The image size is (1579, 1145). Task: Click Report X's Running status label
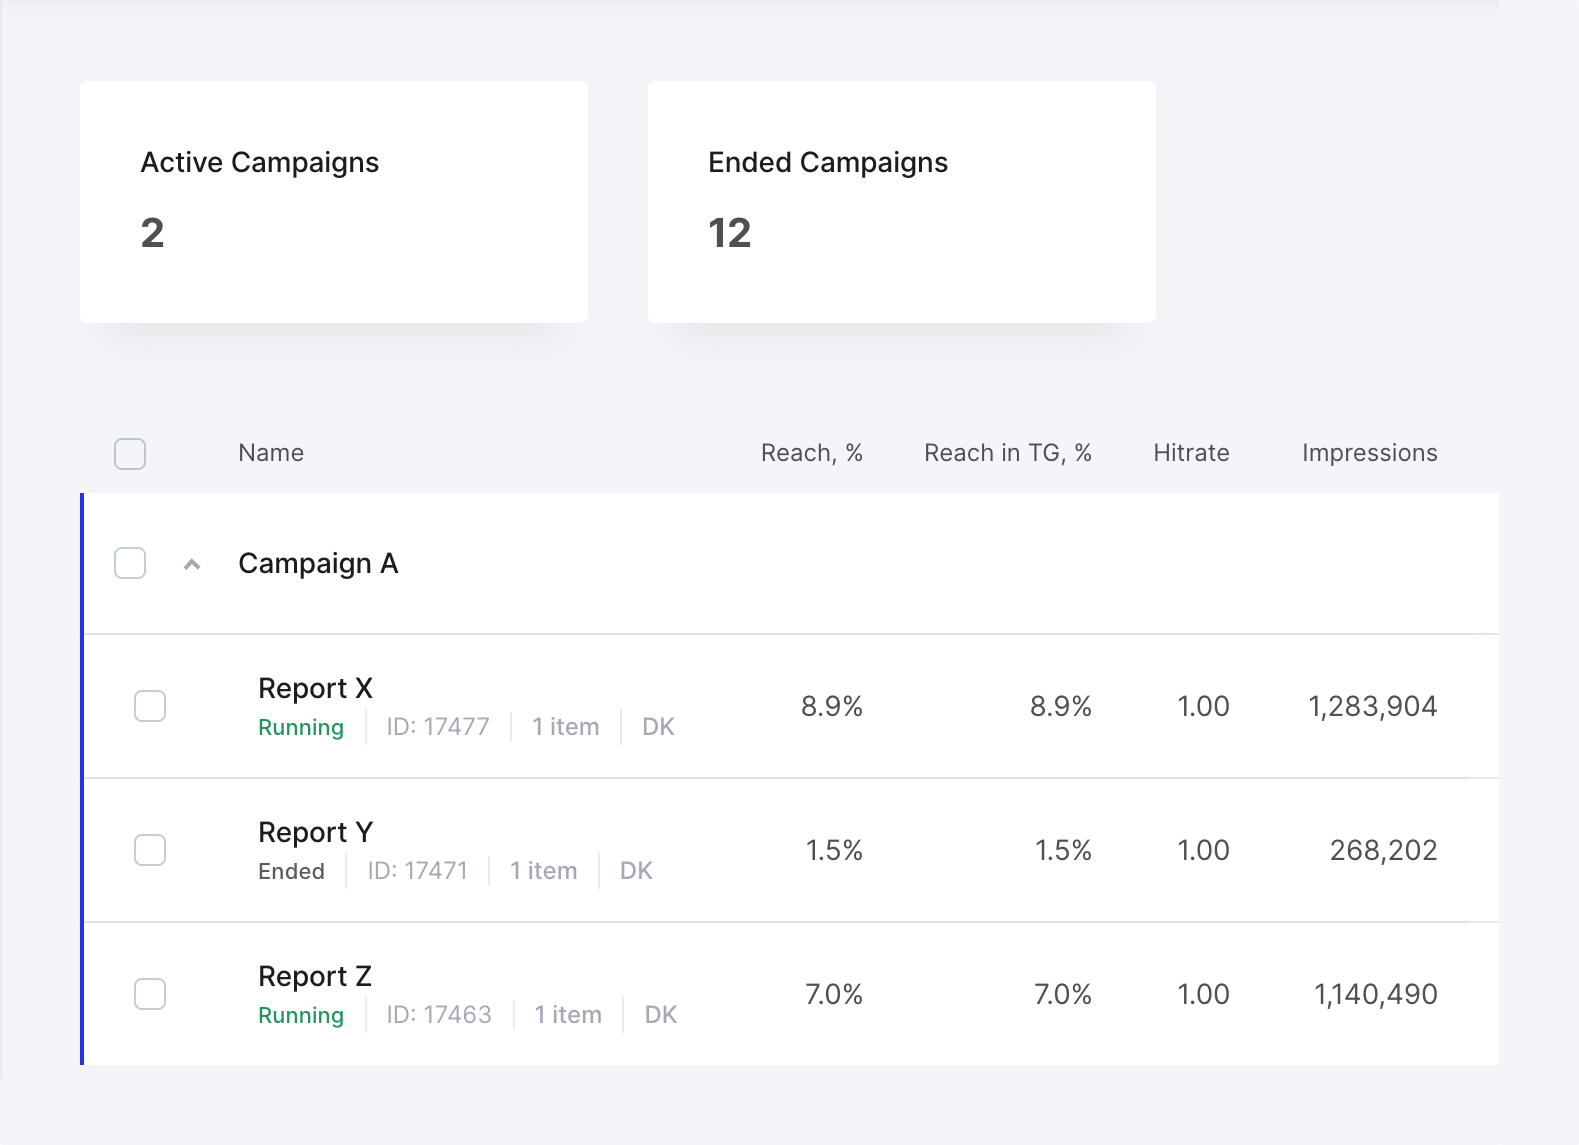(301, 728)
